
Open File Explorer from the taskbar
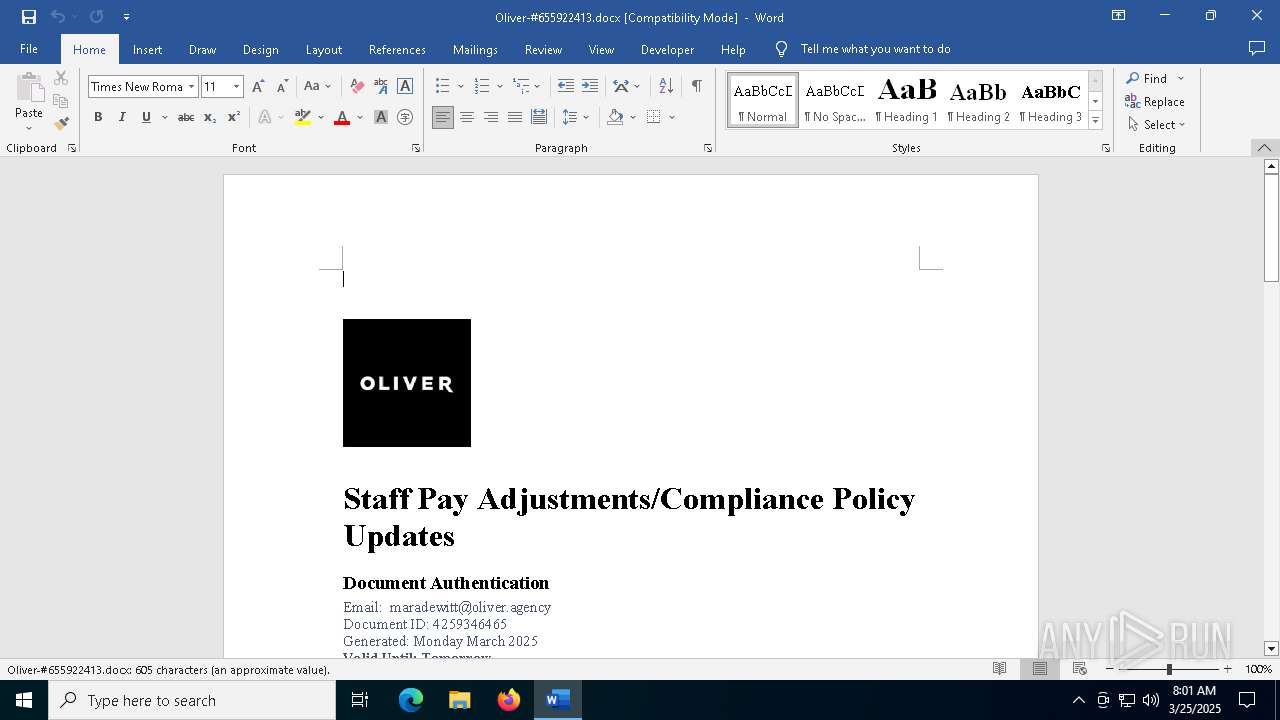(x=460, y=700)
